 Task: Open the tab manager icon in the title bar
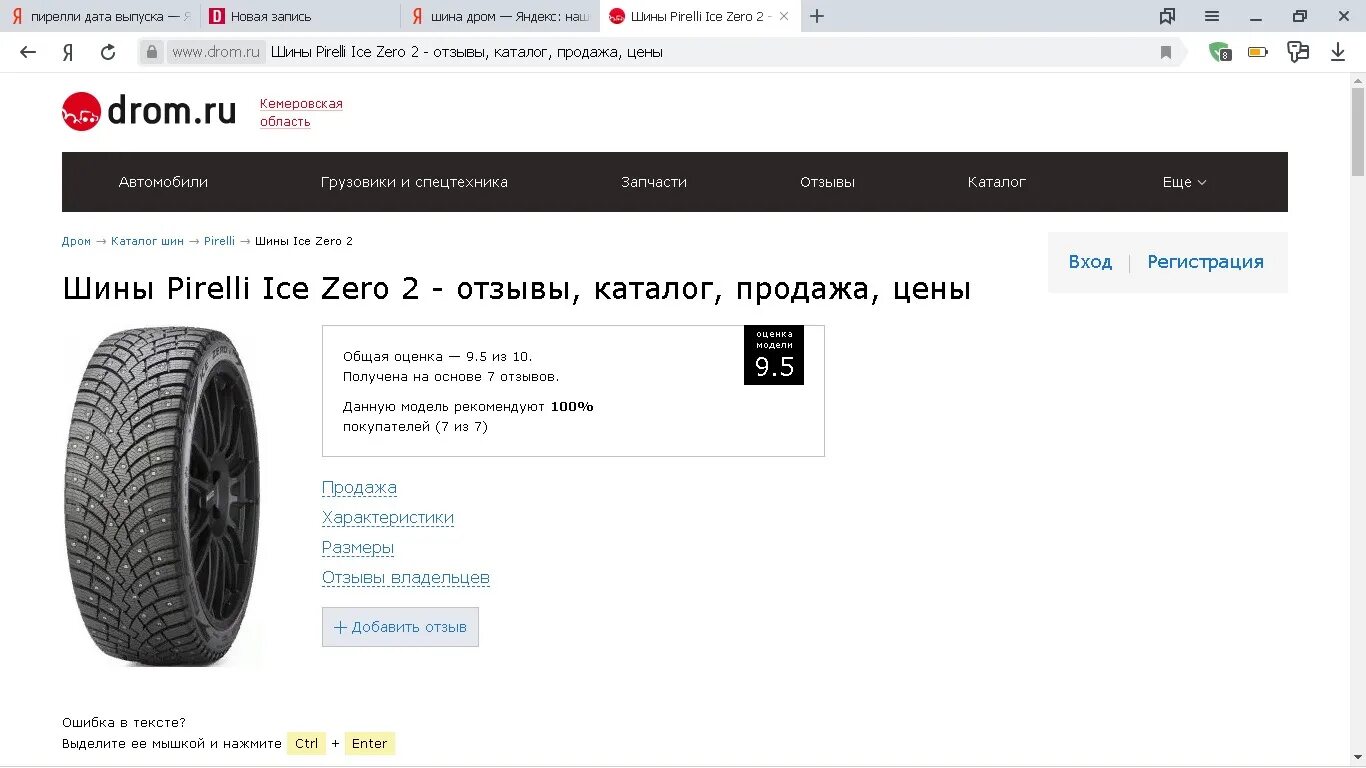1167,16
